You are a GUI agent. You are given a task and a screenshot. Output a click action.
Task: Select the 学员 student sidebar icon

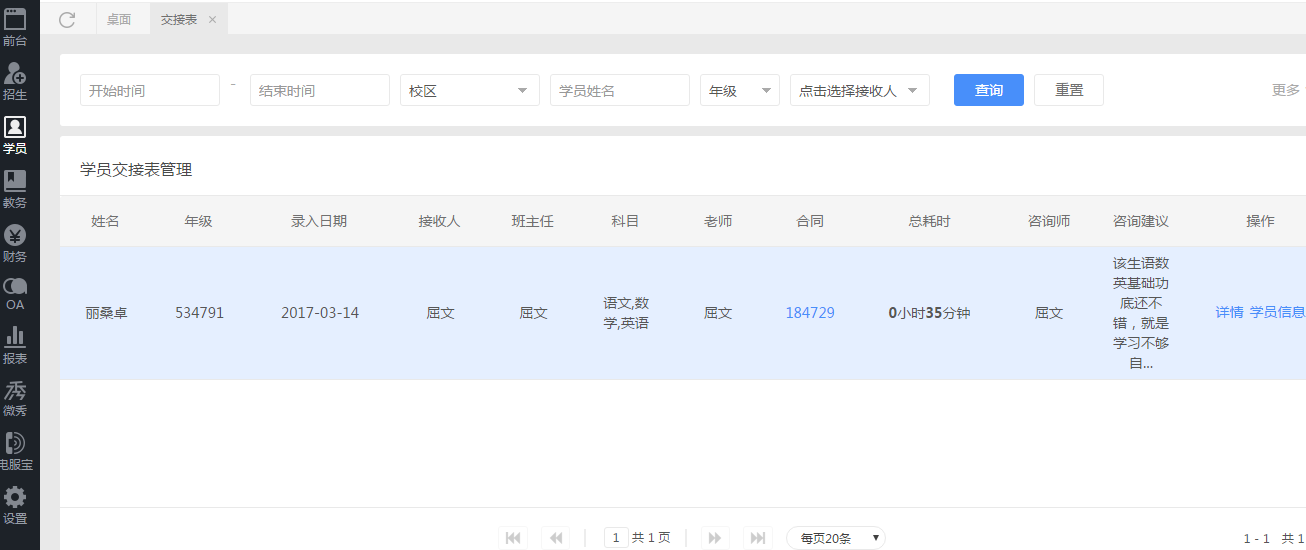(15, 135)
